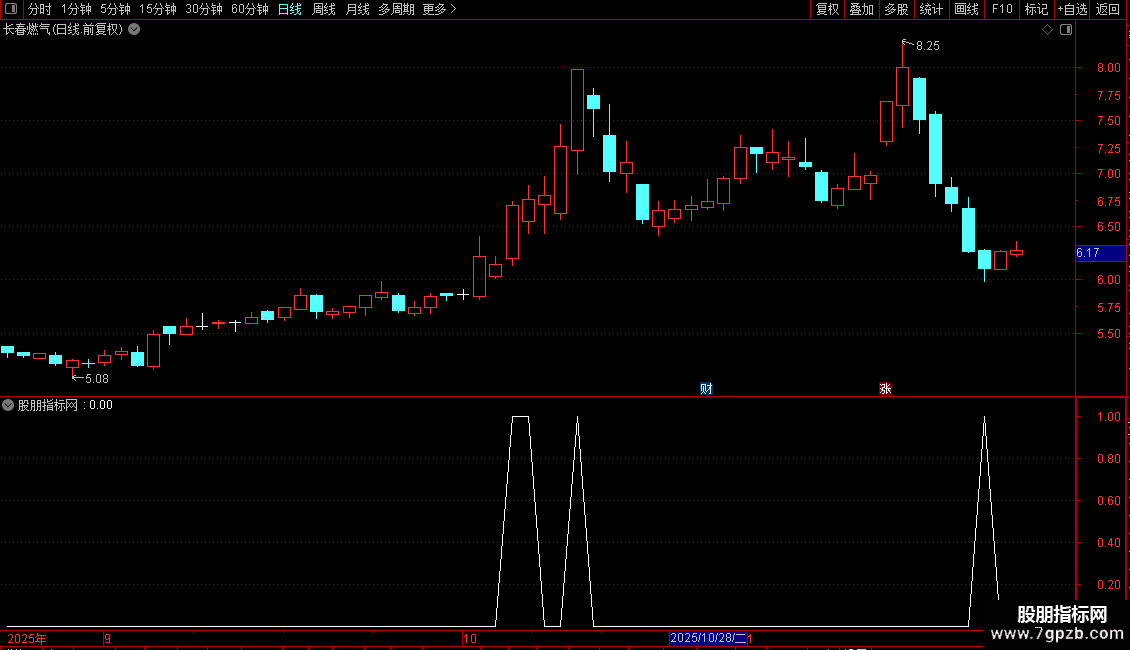Select the 5分钟 period tab
The height and width of the screenshot is (650, 1130).
115,9
